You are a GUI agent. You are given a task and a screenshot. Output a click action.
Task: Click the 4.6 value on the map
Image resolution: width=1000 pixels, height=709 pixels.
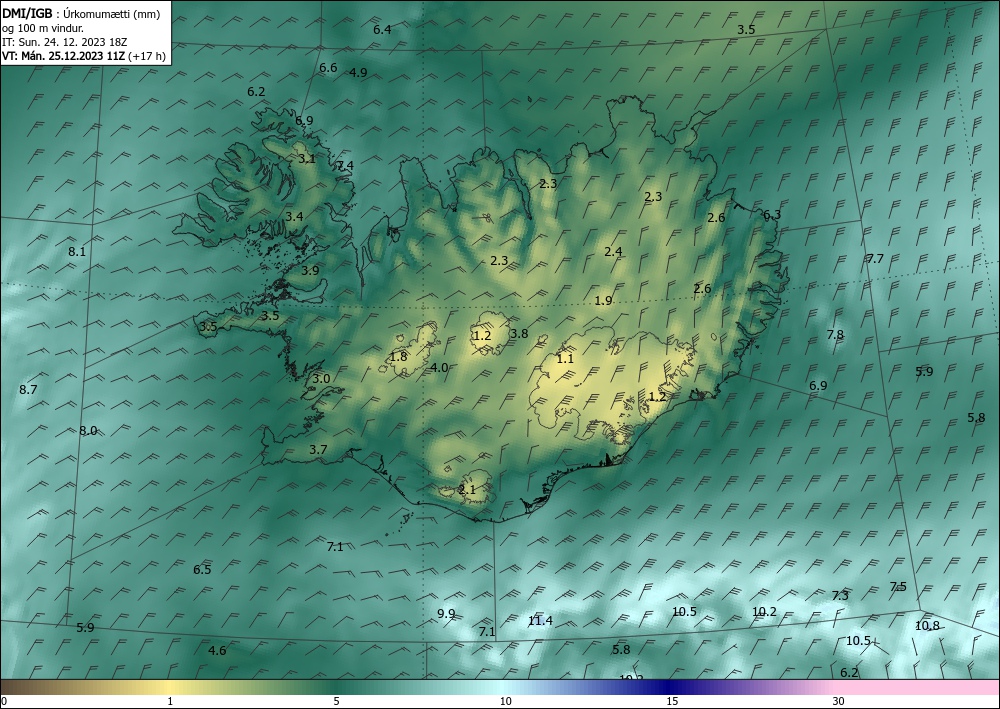pyautogui.click(x=217, y=651)
